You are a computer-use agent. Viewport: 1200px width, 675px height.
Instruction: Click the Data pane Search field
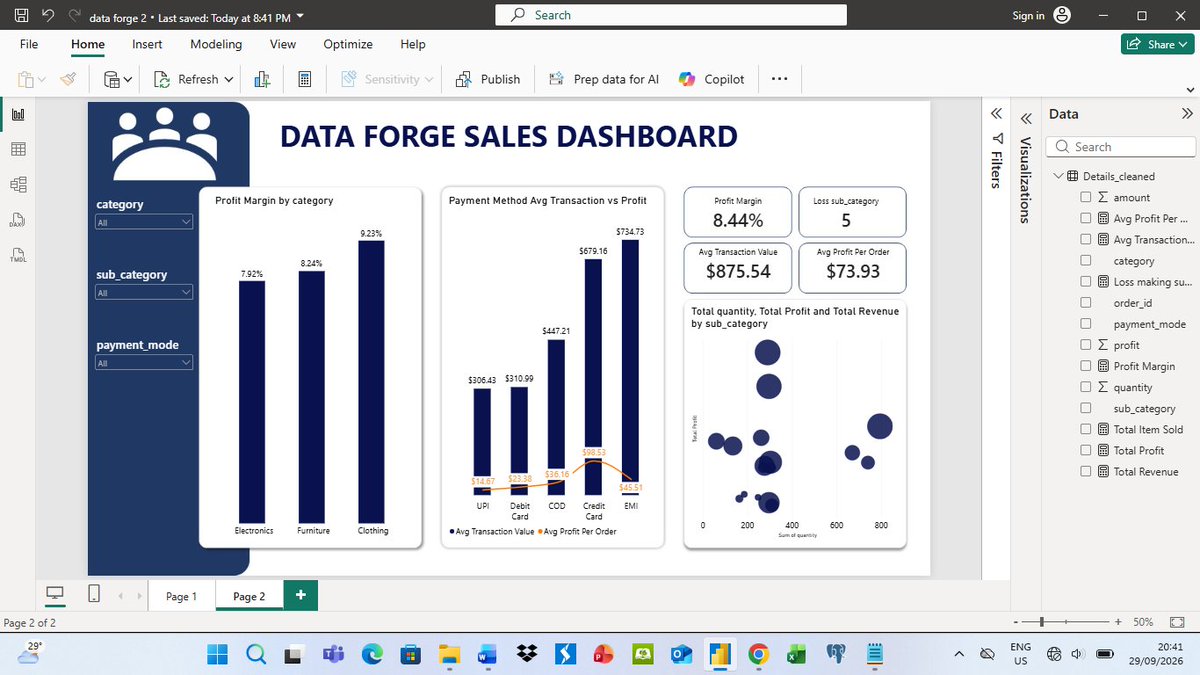pos(1121,146)
